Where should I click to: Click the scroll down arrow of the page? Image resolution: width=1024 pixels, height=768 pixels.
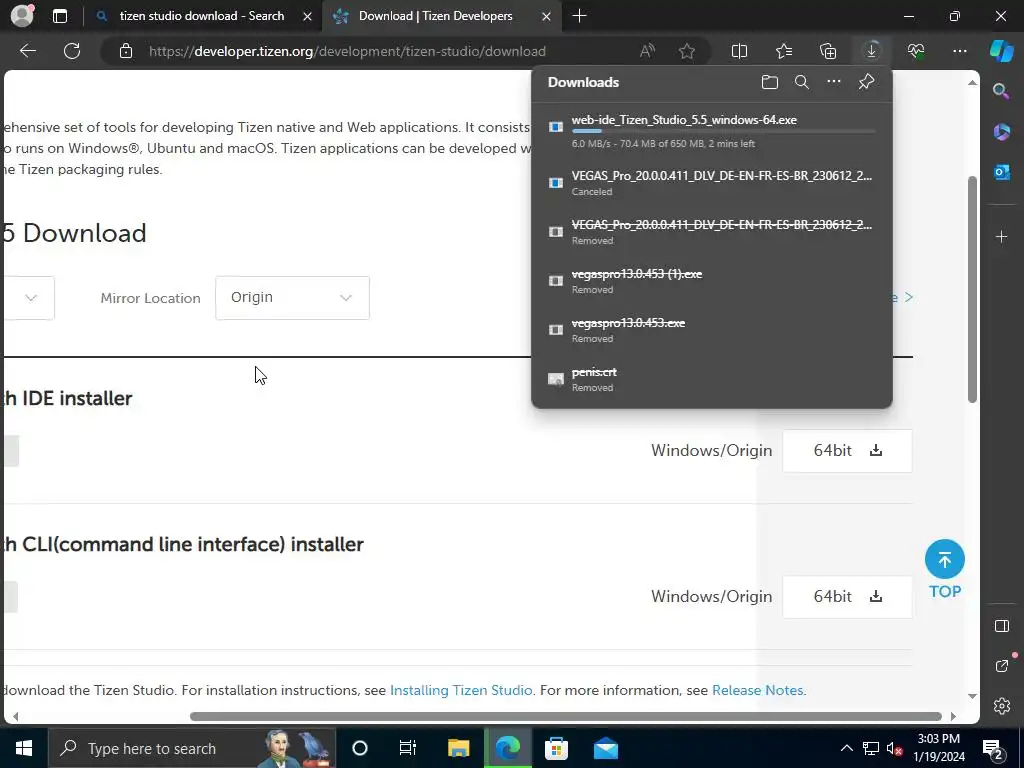coord(972,696)
